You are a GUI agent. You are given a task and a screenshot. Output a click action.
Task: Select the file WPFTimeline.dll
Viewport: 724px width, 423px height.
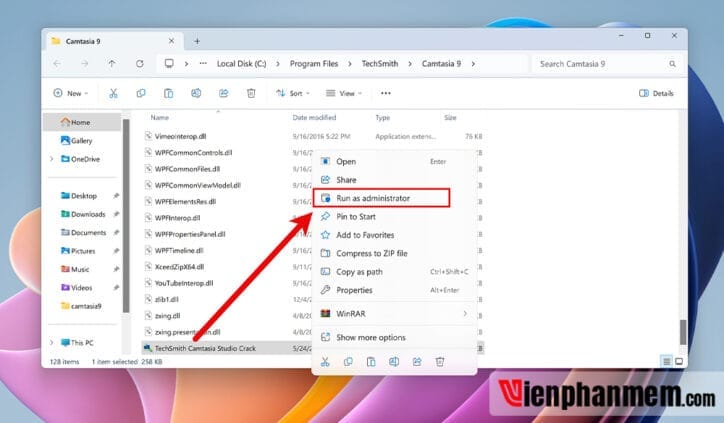179,250
